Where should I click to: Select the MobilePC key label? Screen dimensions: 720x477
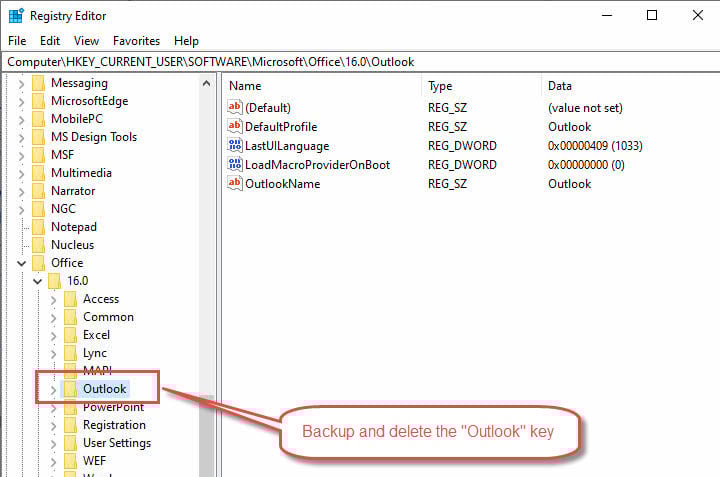point(77,119)
